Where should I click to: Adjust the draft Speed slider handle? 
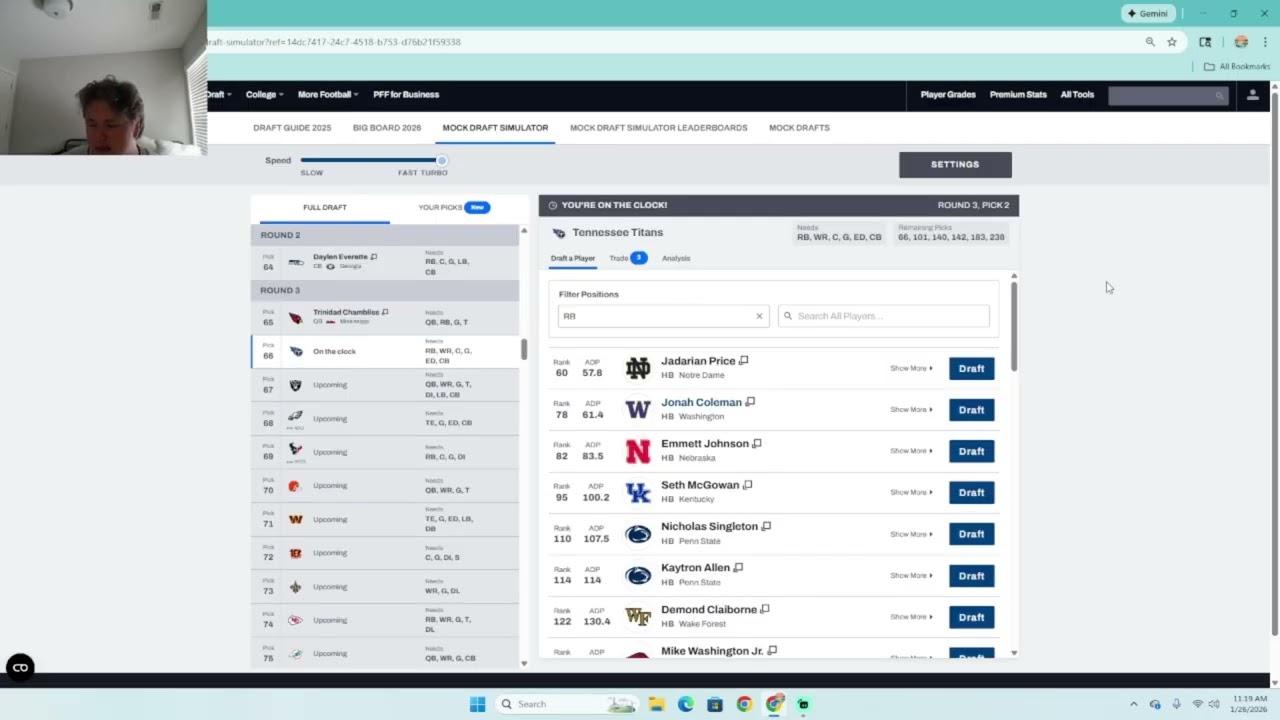pyautogui.click(x=441, y=160)
